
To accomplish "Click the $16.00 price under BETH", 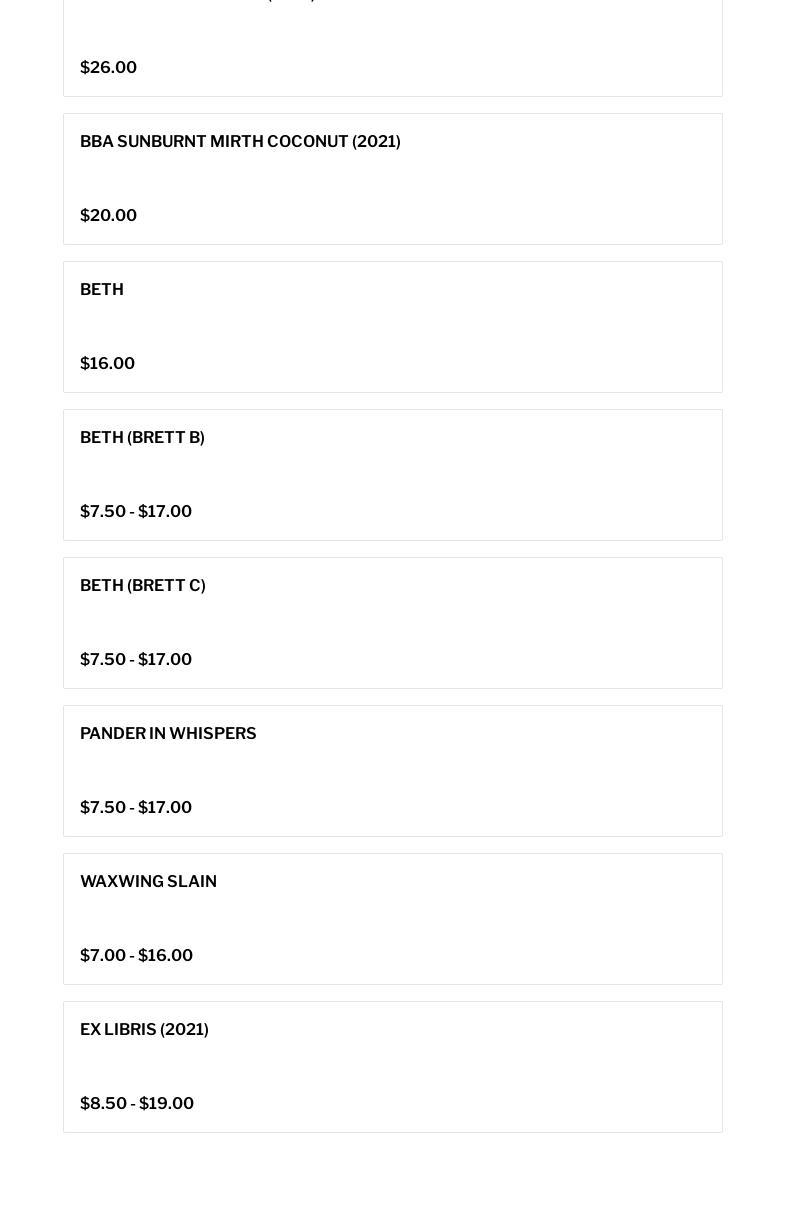I will tap(107, 364).
